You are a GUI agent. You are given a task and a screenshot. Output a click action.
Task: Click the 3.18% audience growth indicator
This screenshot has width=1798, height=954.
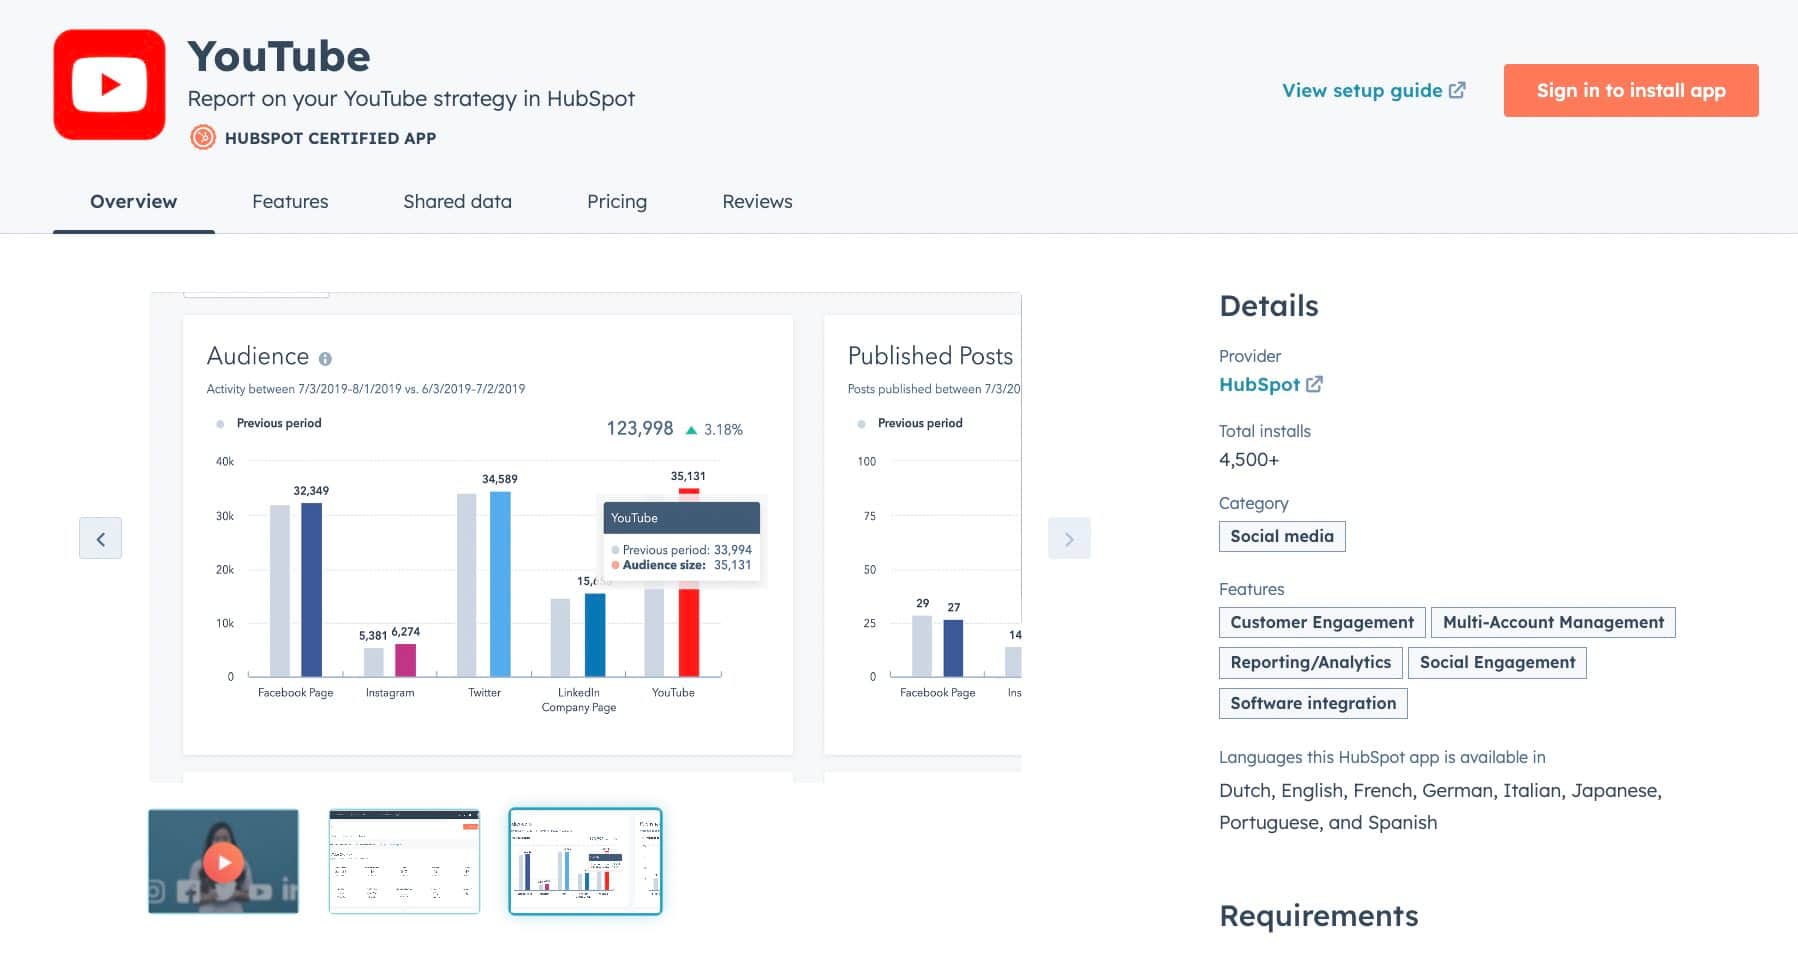(x=714, y=430)
